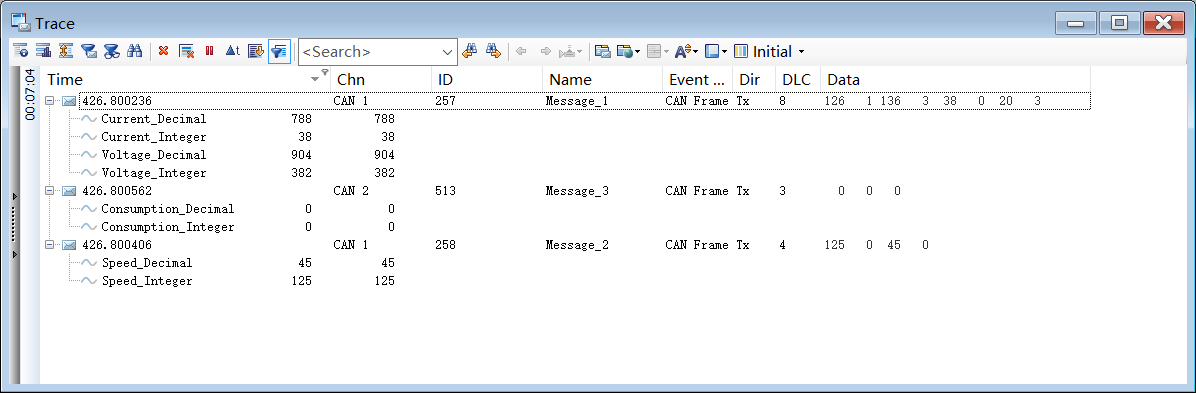
Task: Click the Chn column header
Action: tap(381, 79)
